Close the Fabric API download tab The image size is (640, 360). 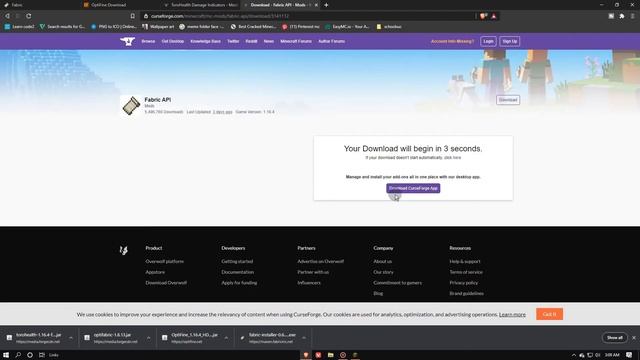tap(316, 5)
